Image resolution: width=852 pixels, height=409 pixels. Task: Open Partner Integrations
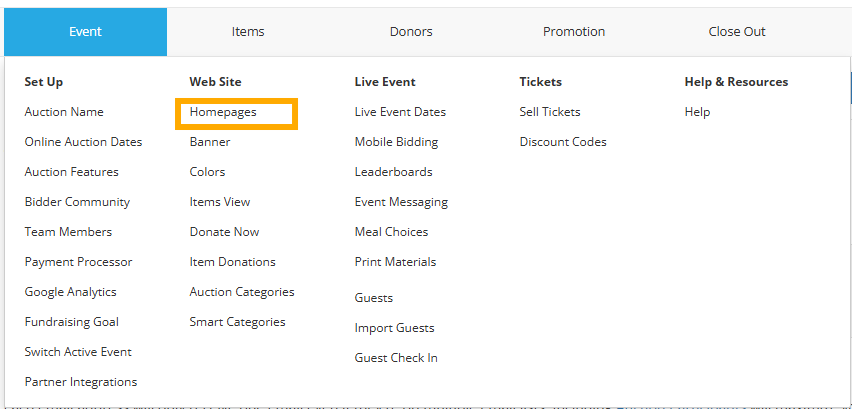click(x=81, y=382)
